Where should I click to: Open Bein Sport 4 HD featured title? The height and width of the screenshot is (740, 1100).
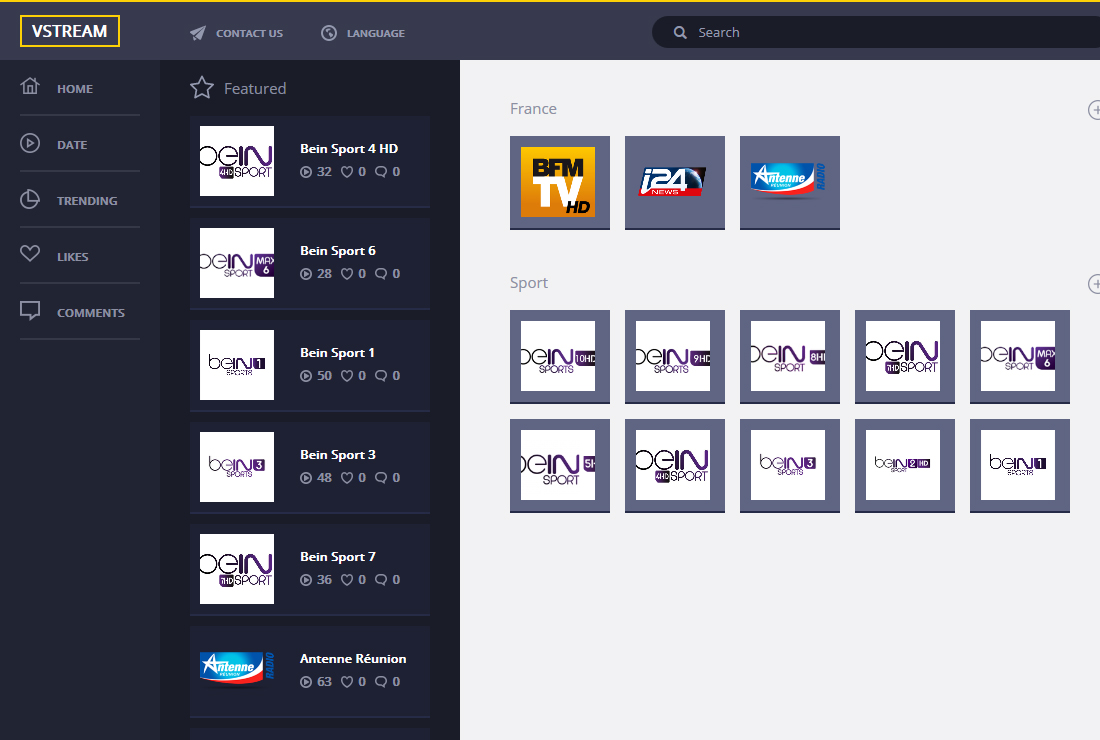pyautogui.click(x=349, y=149)
